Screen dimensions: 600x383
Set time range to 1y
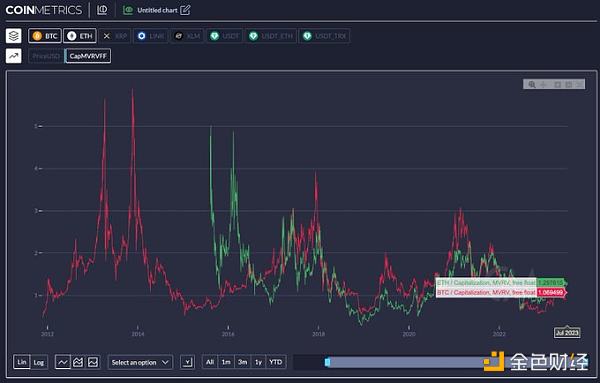click(x=258, y=362)
